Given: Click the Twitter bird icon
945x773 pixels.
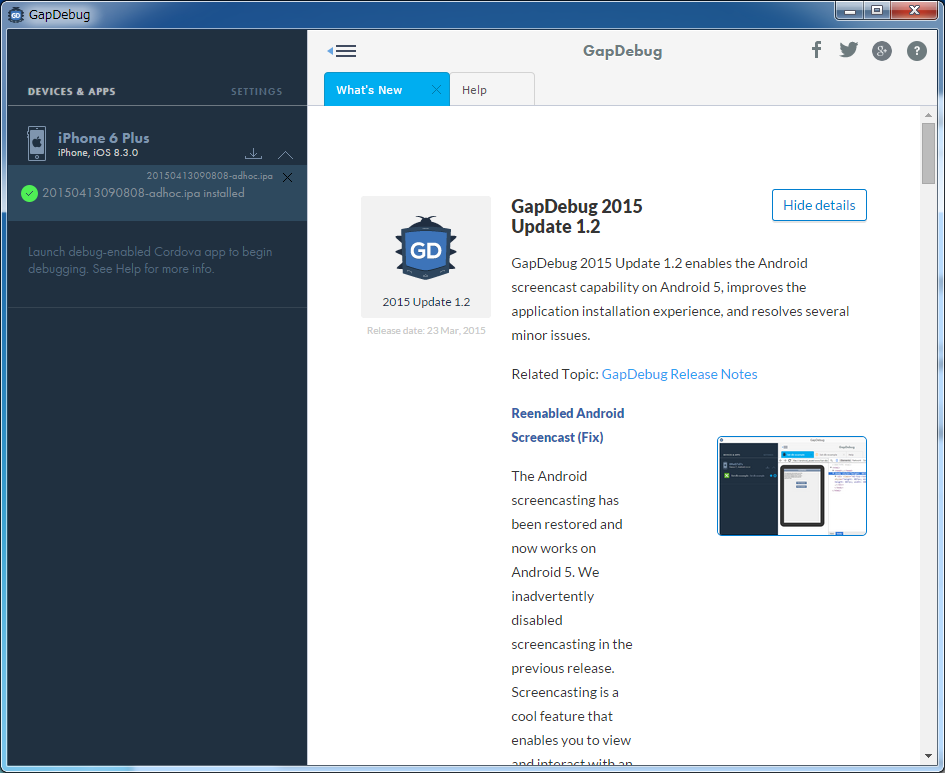Looking at the screenshot, I should [x=848, y=50].
